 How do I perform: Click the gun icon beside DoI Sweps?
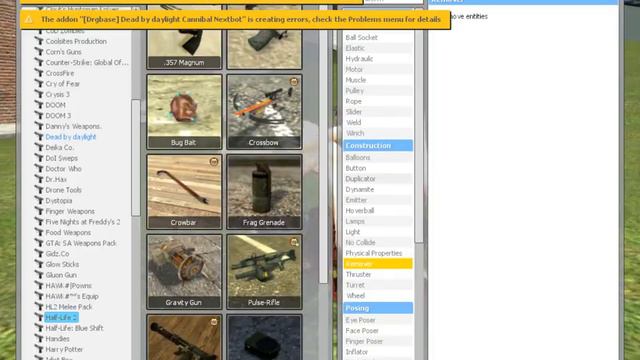click(39, 158)
